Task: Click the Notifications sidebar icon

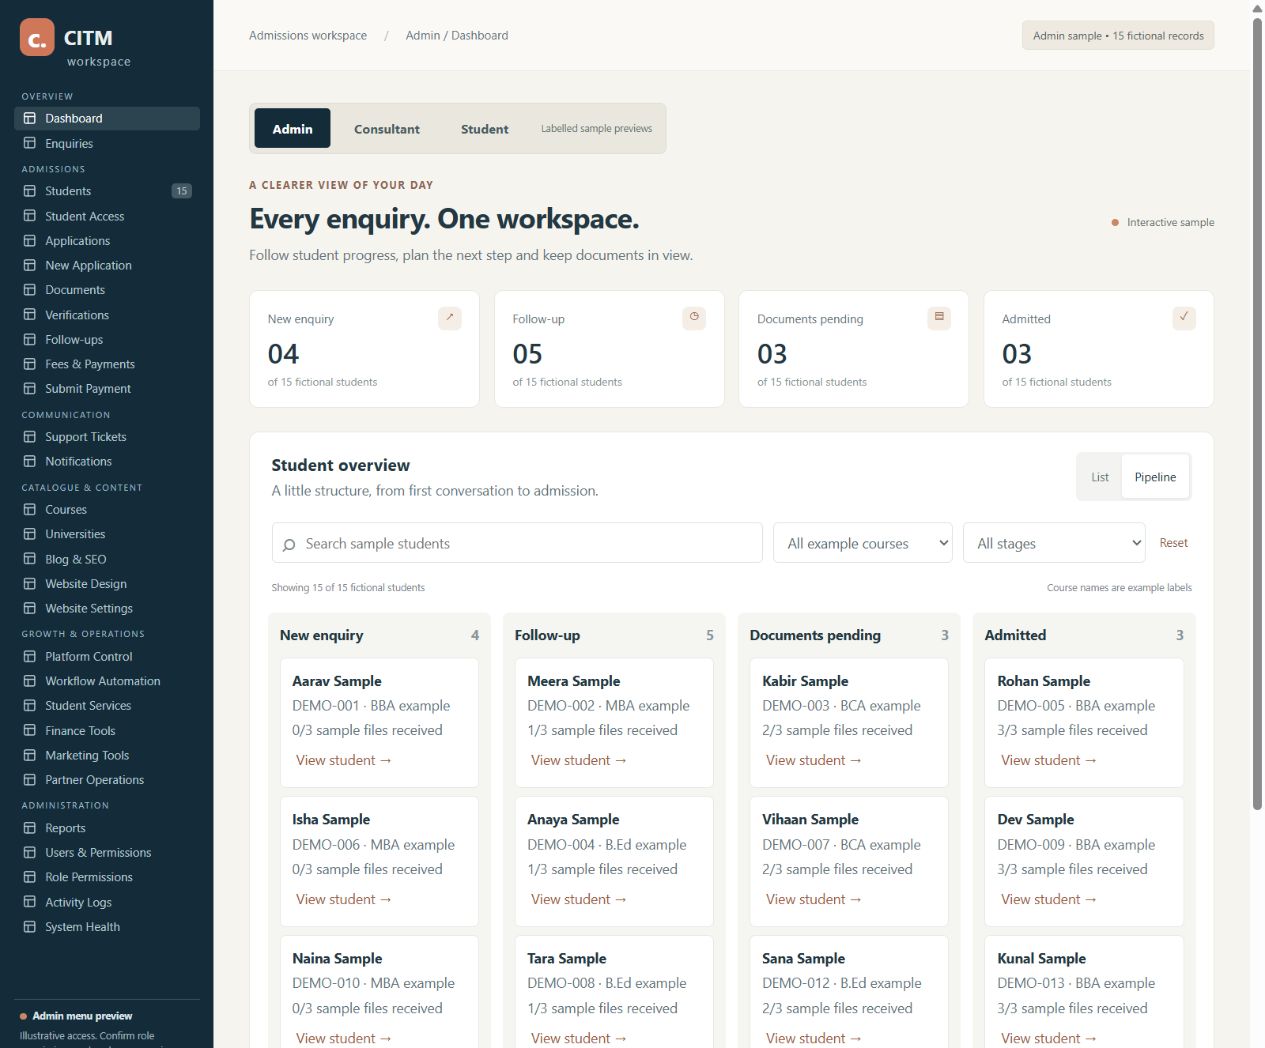Action: 30,461
